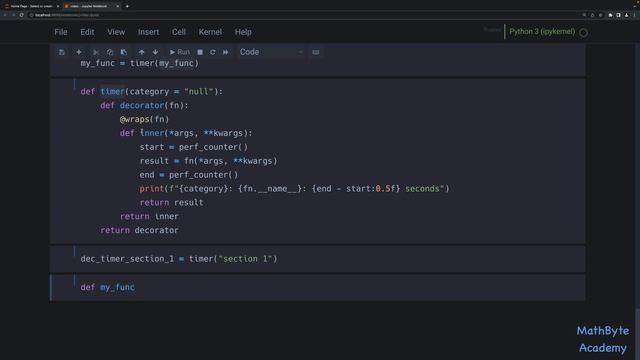Open the Edit menu
640x360 pixels.
(x=87, y=32)
